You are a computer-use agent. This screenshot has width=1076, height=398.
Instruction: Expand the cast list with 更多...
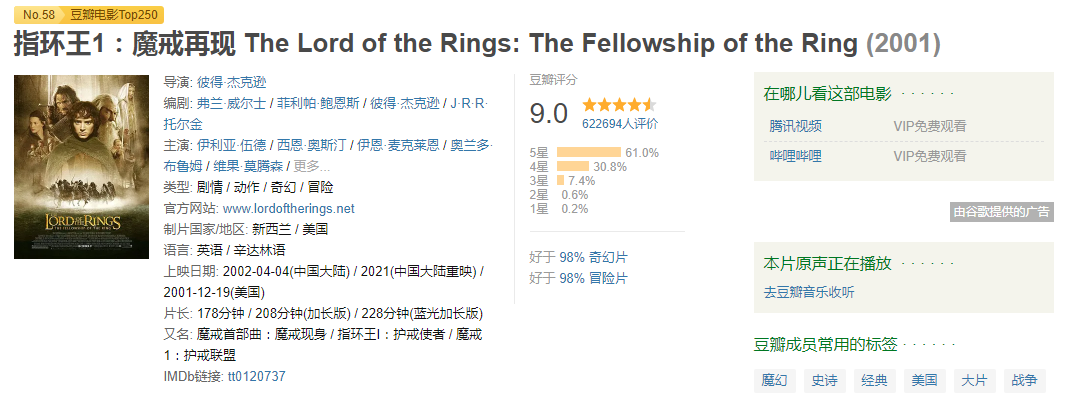pos(312,166)
